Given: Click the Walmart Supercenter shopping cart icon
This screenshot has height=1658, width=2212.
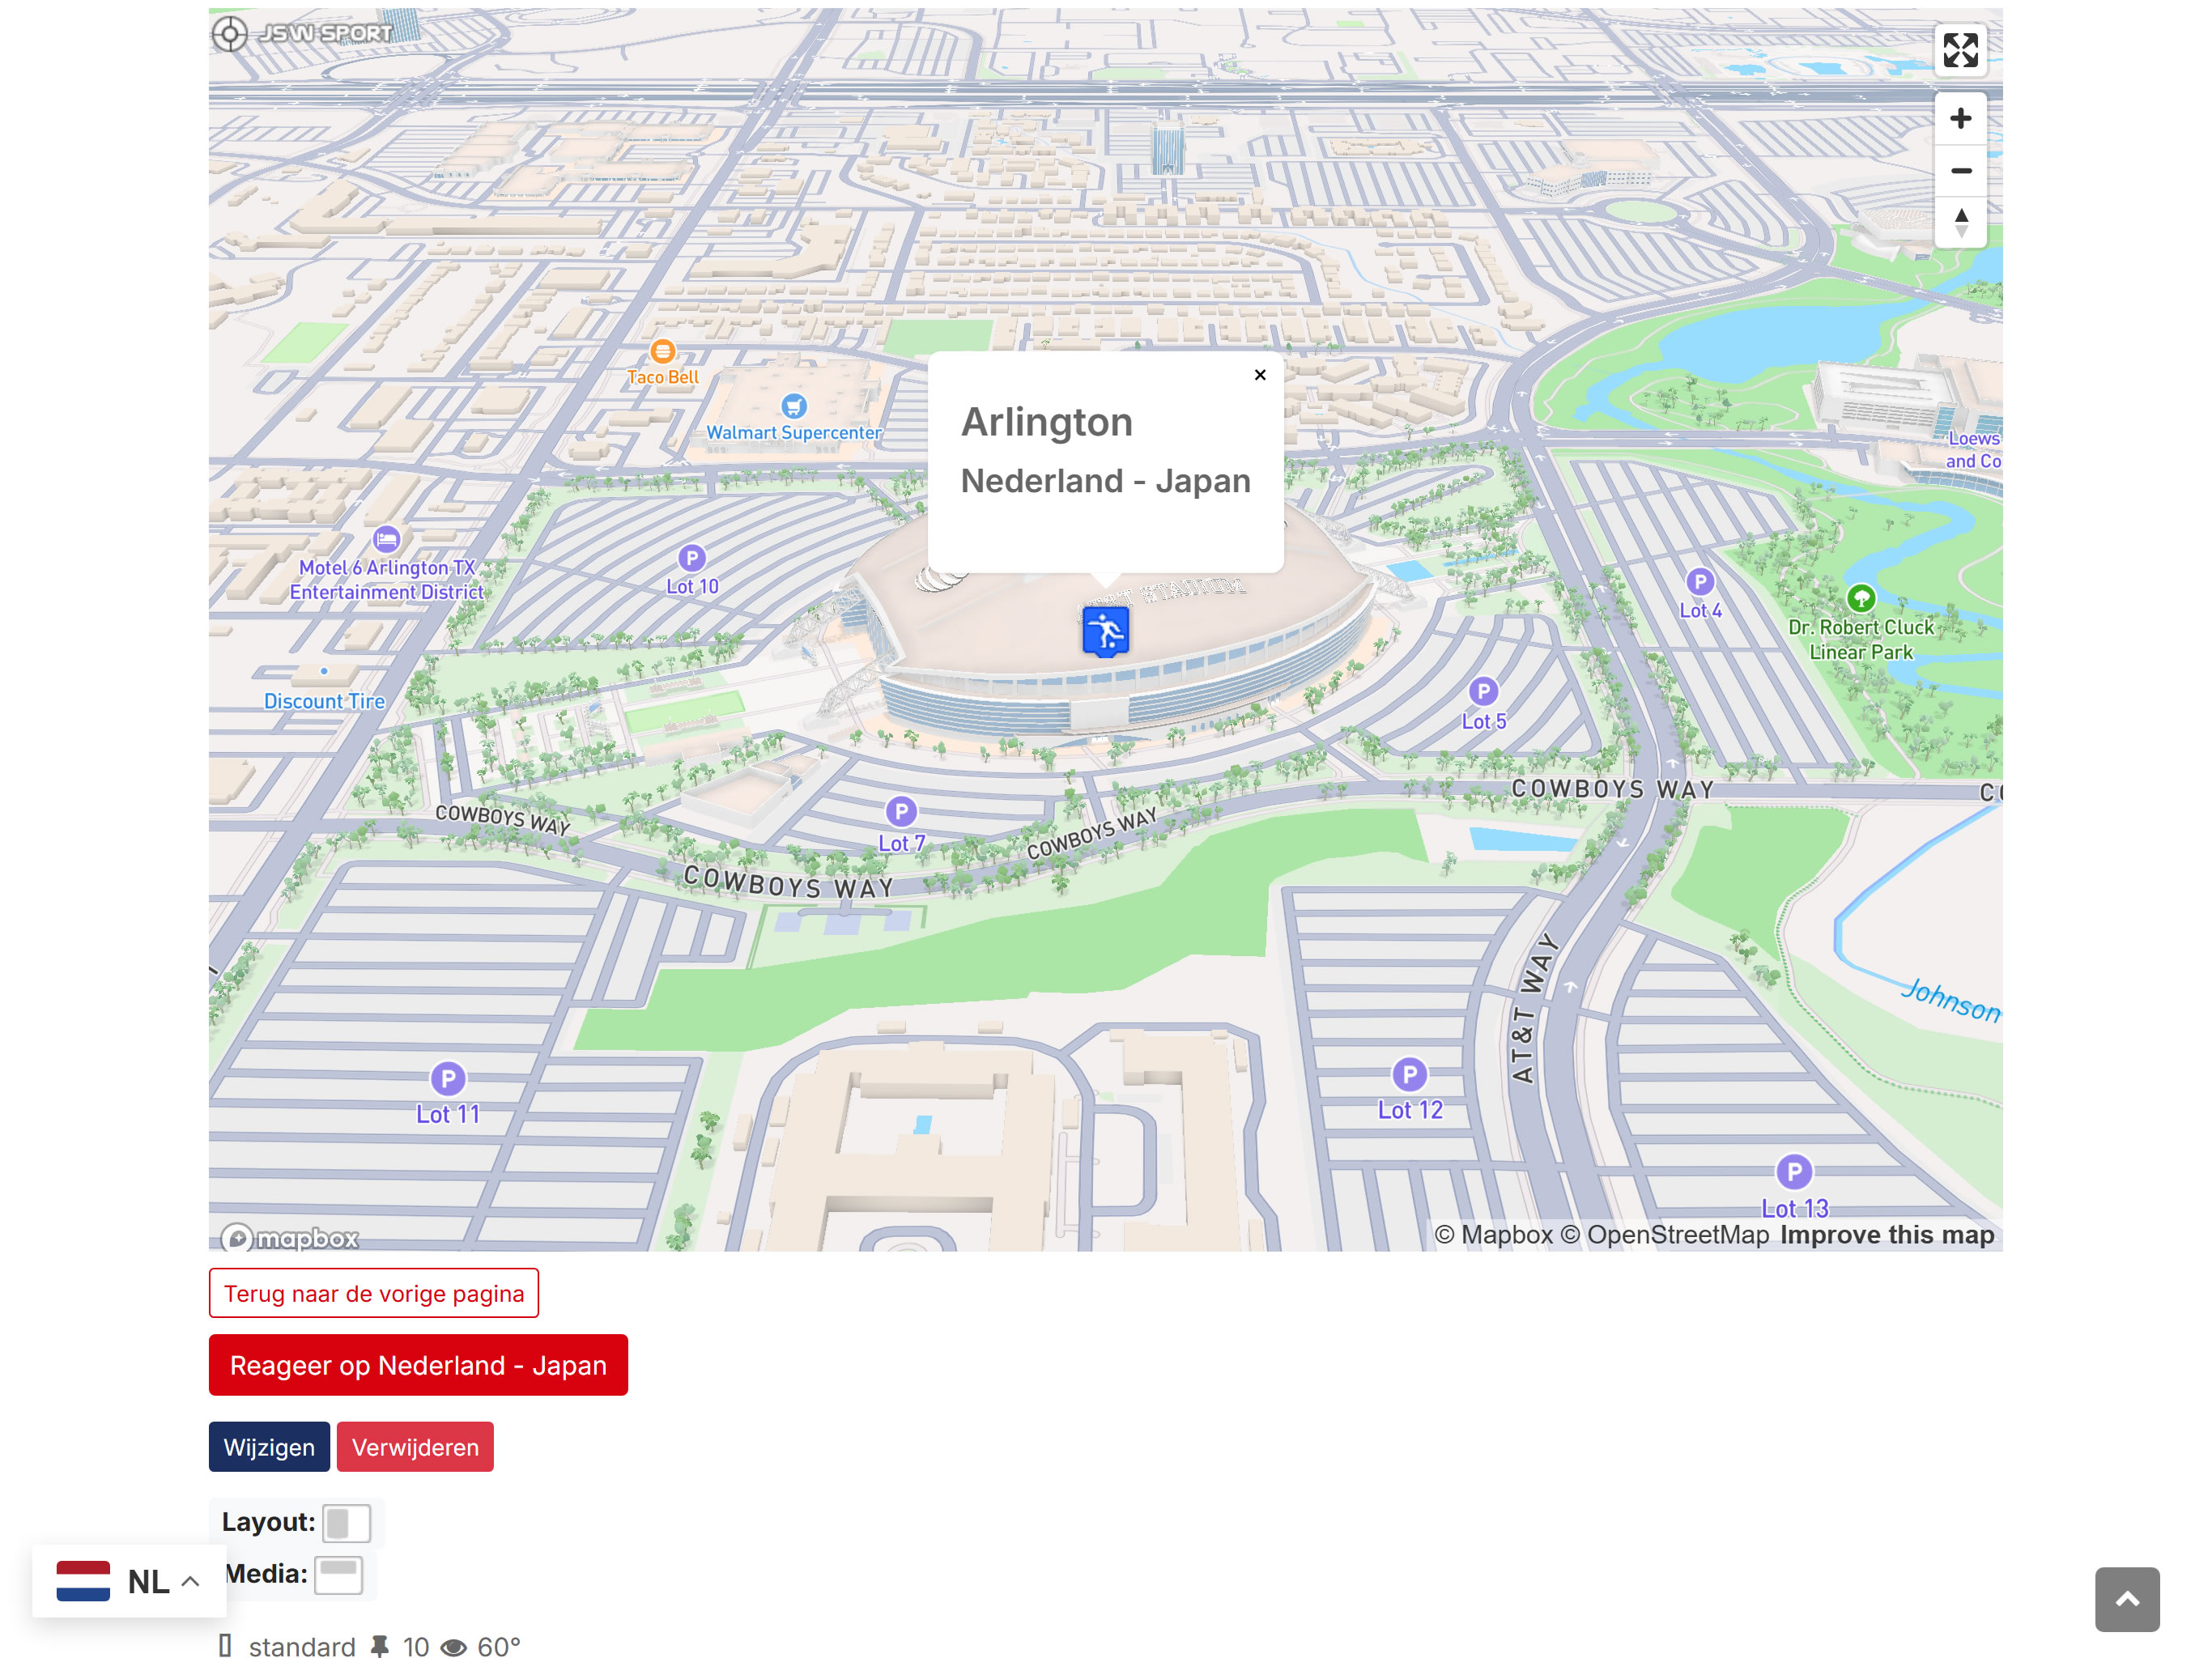Looking at the screenshot, I should pyautogui.click(x=793, y=406).
